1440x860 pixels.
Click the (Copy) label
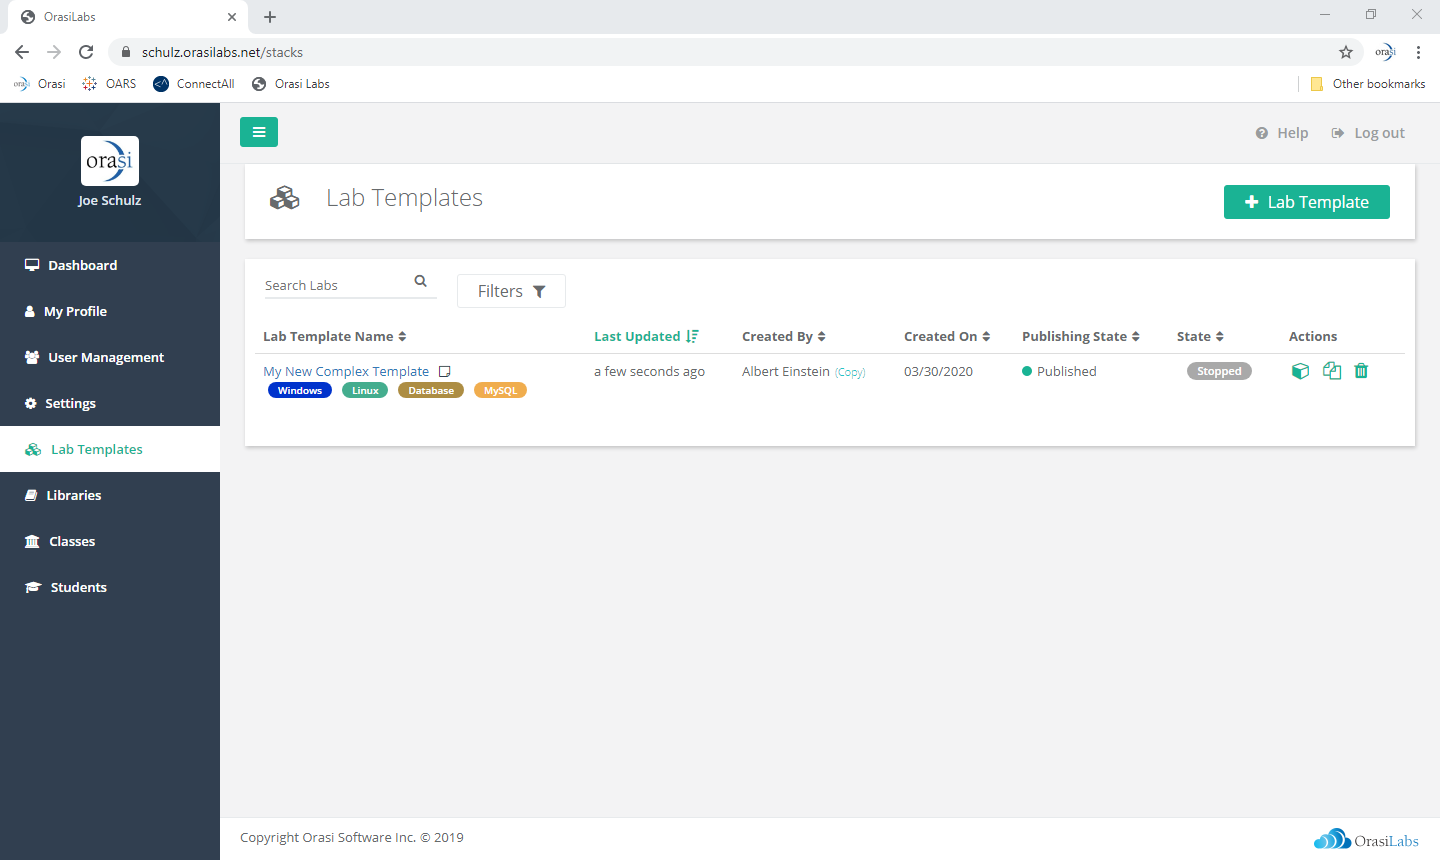click(850, 372)
